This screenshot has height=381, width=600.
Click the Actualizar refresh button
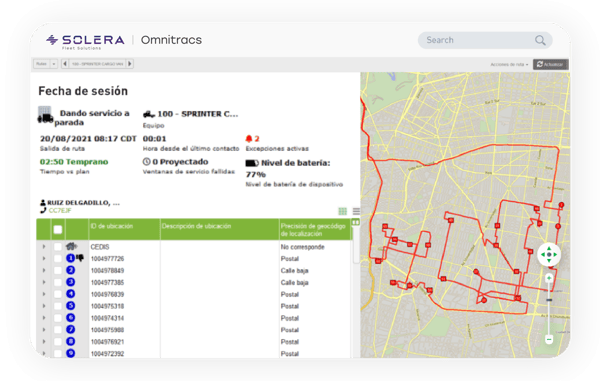click(x=551, y=64)
